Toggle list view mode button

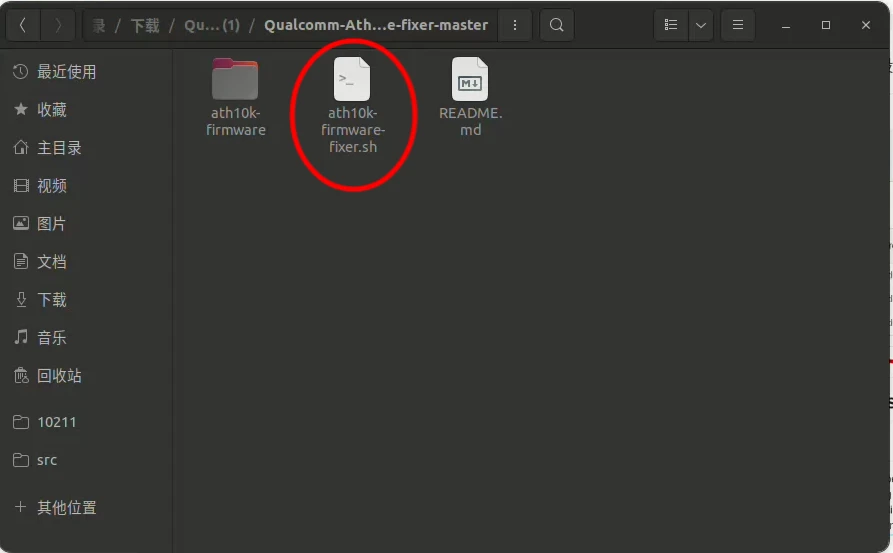tap(671, 25)
